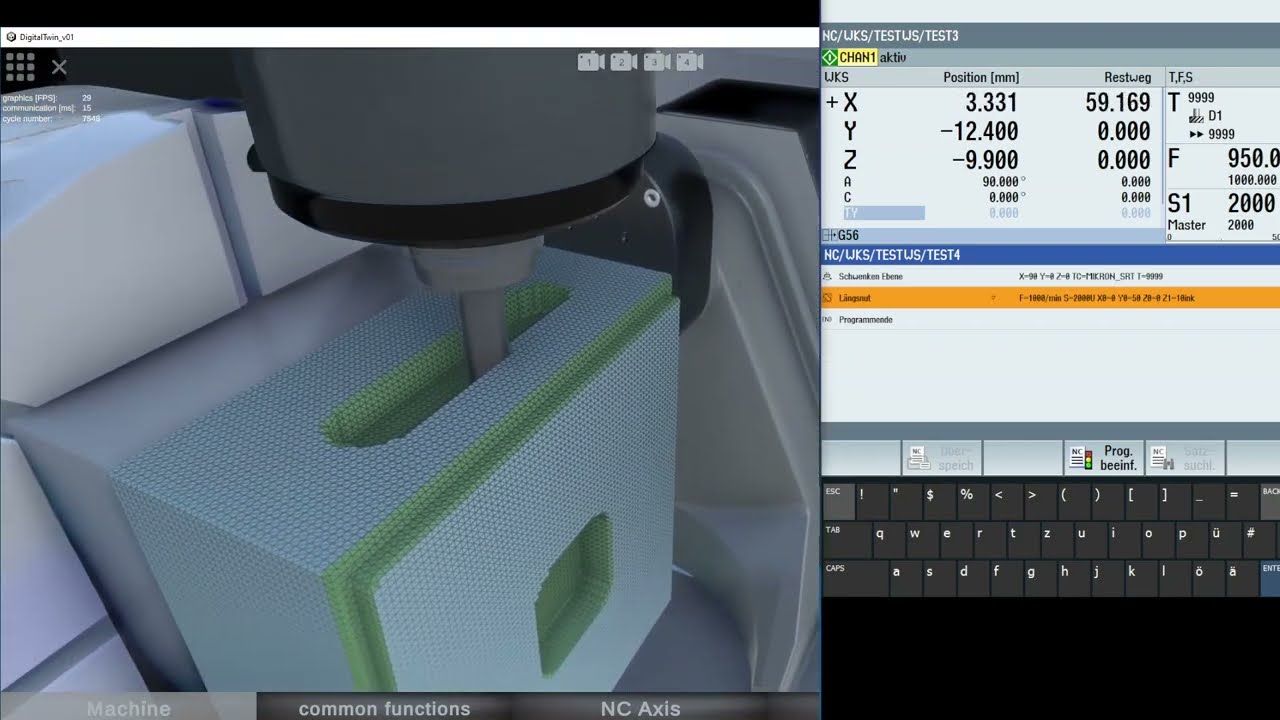Click the preselected tool arrows 9999

click(x=1212, y=134)
